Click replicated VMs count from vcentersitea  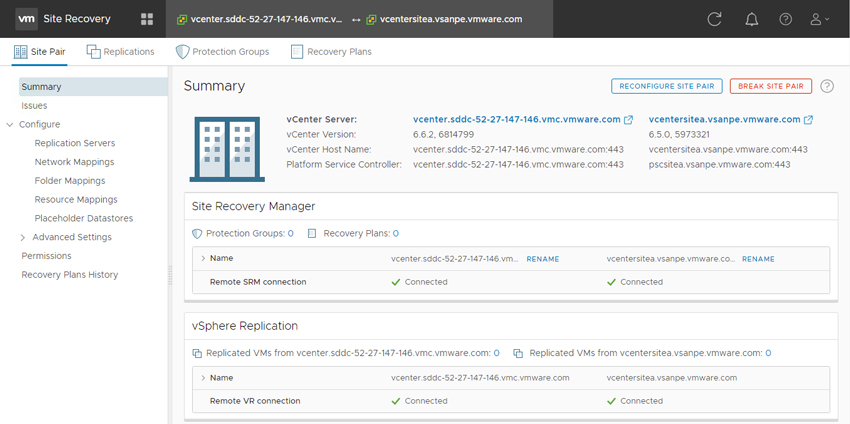(768, 354)
